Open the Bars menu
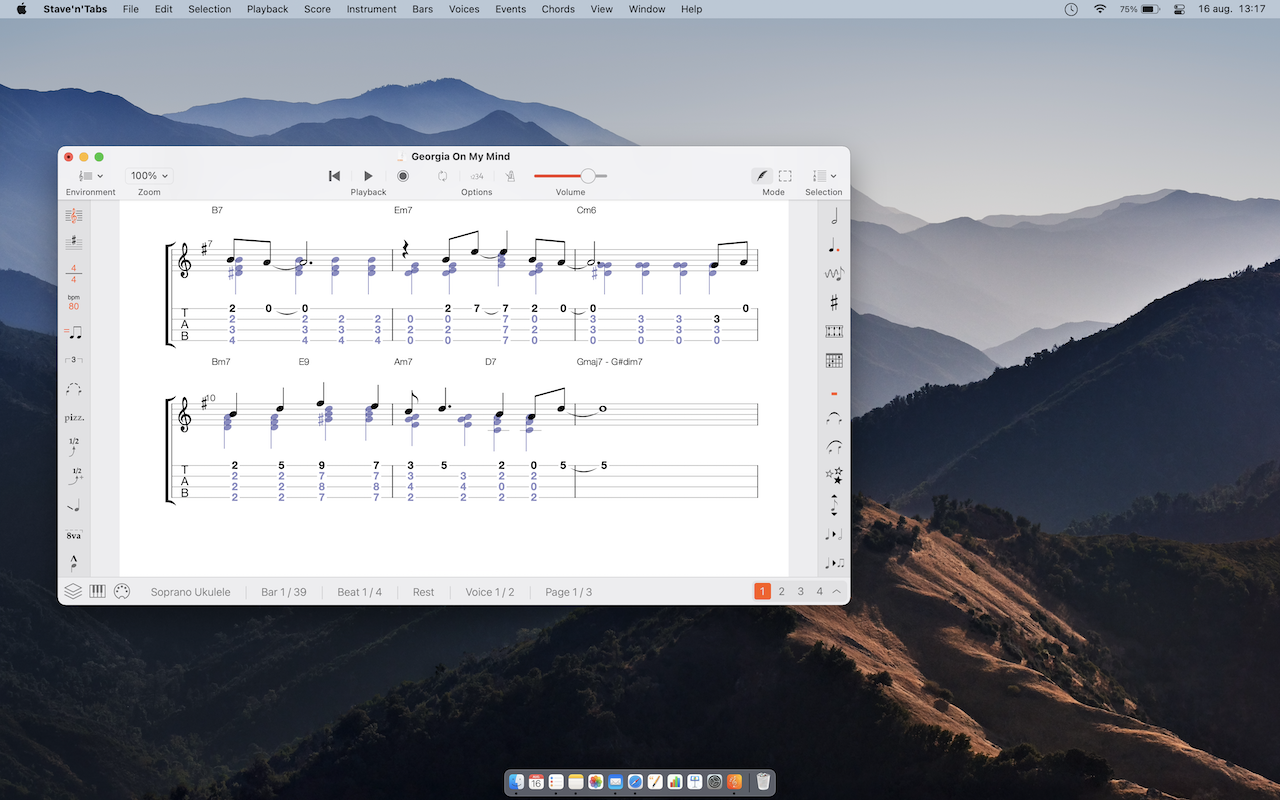This screenshot has width=1280, height=800. [423, 9]
